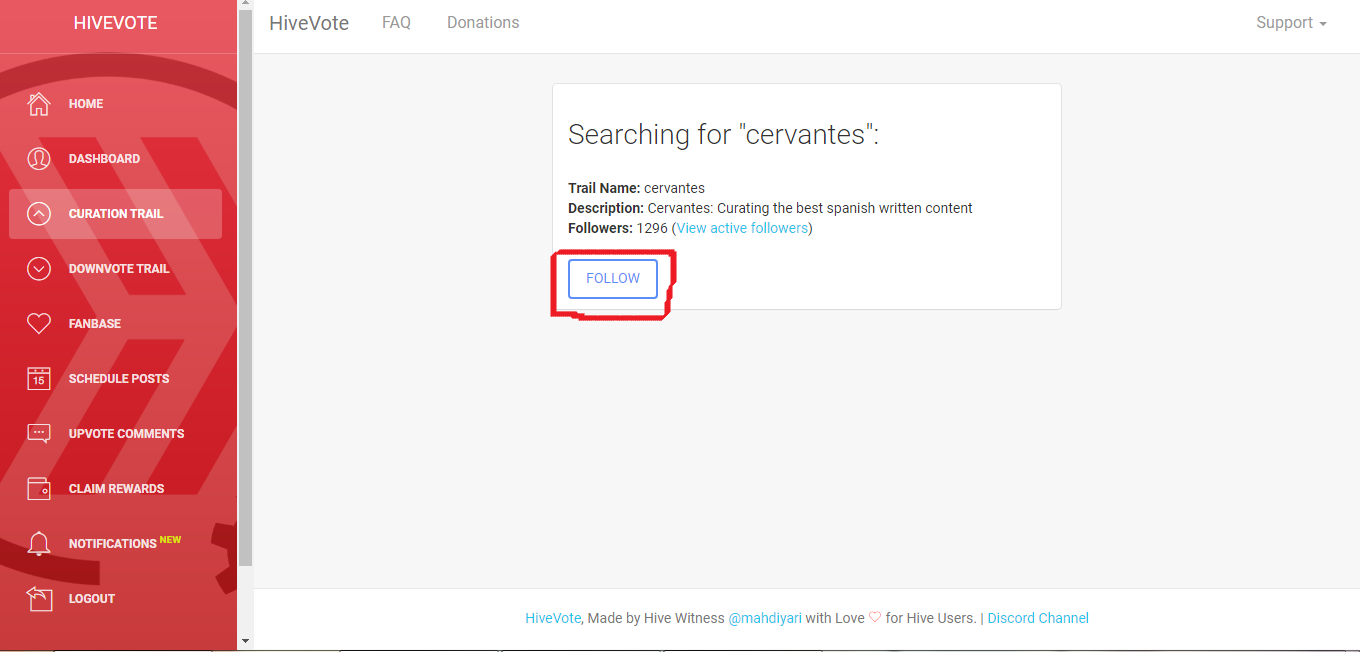Open DOWNVOTE TRAIL menu label

[119, 269]
